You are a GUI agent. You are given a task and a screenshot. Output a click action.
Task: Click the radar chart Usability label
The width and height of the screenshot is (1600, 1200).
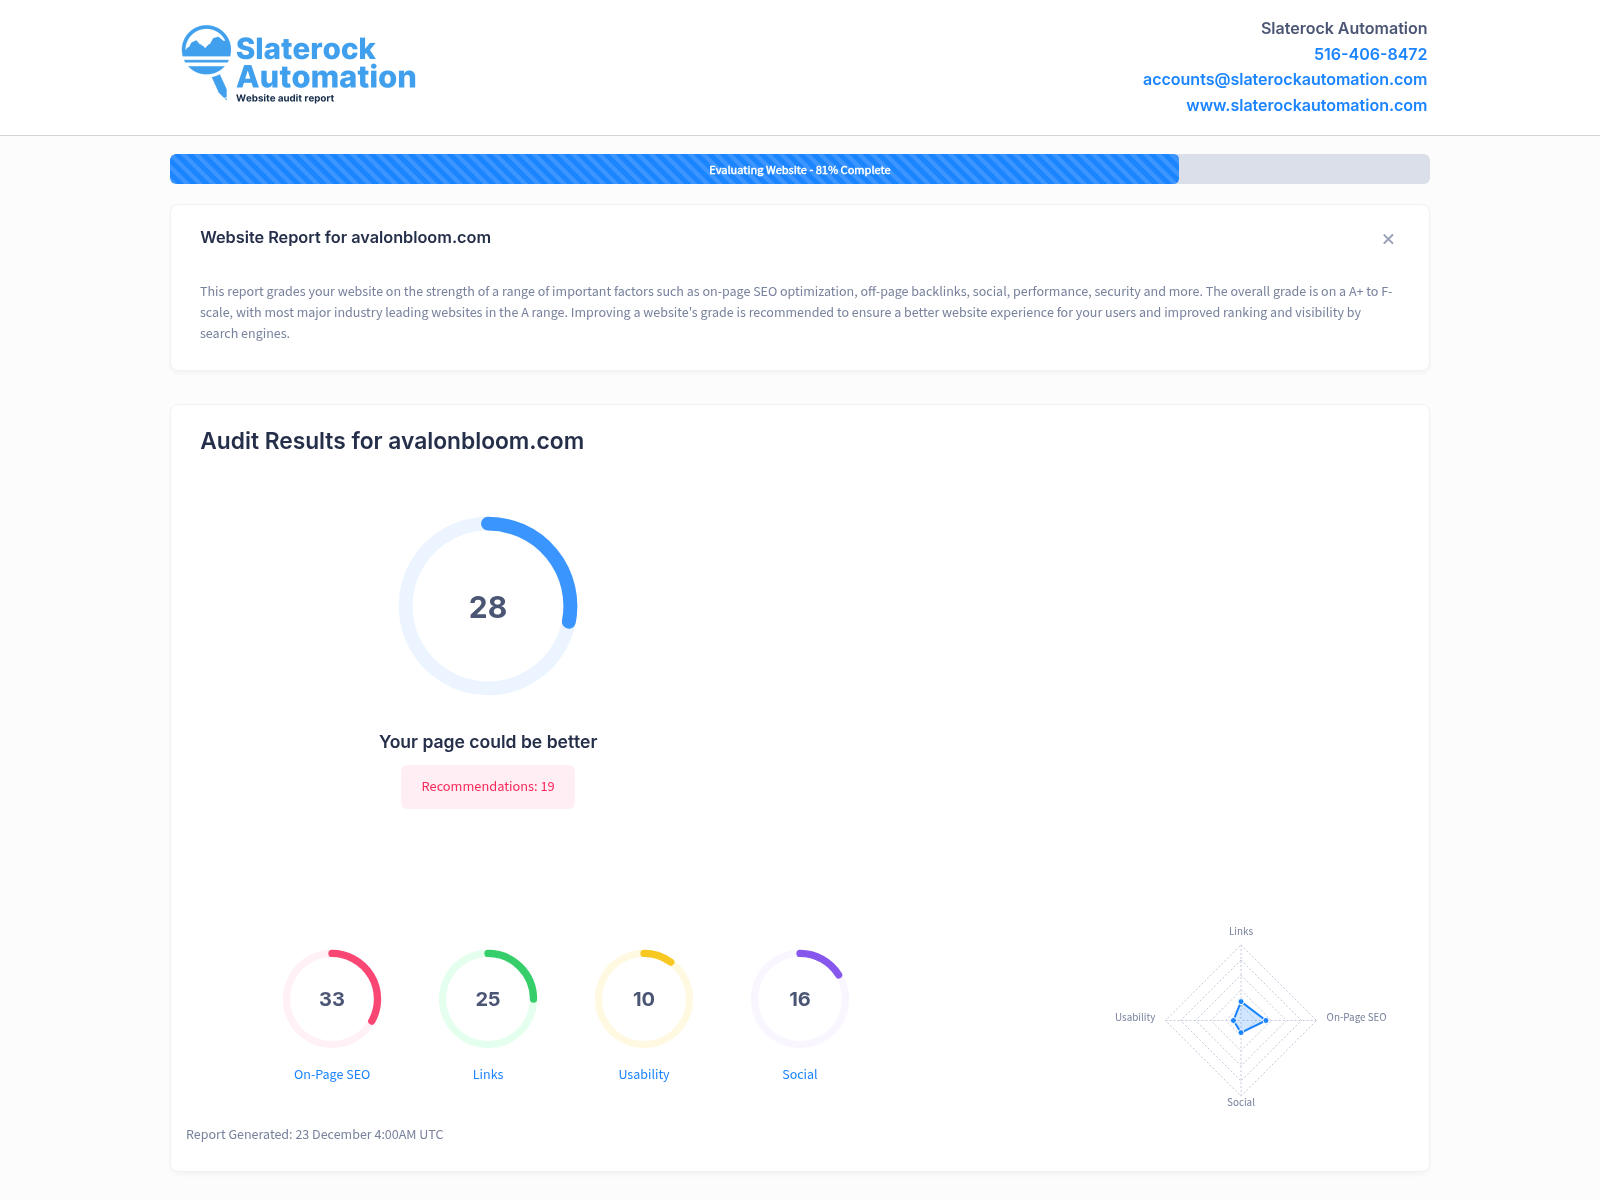click(1135, 1017)
